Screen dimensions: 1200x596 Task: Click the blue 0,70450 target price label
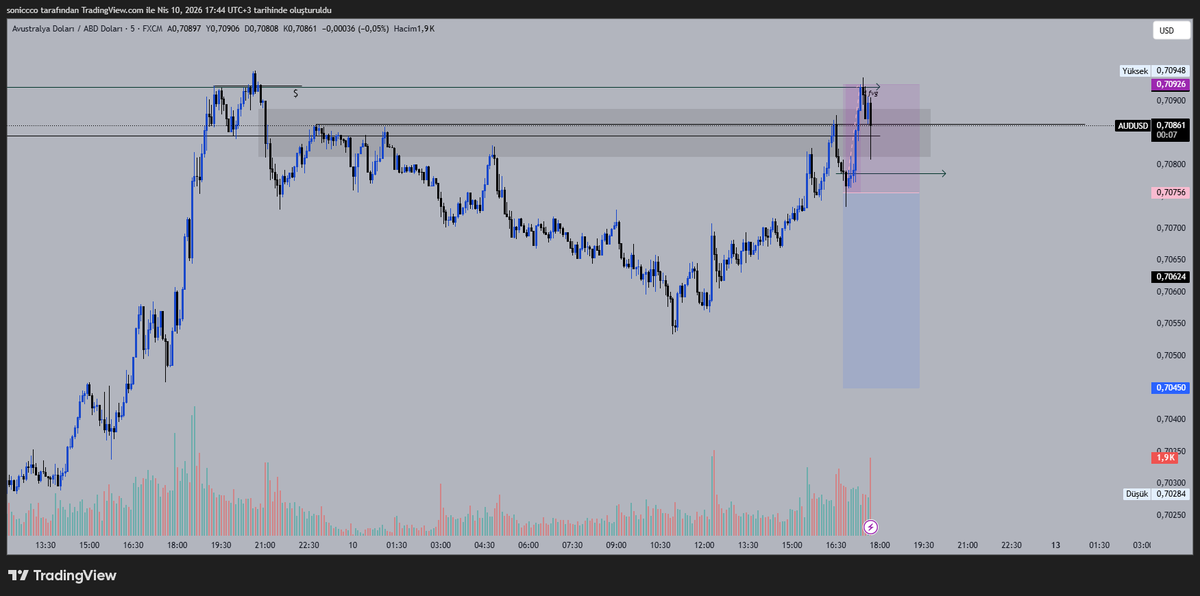tap(1170, 387)
